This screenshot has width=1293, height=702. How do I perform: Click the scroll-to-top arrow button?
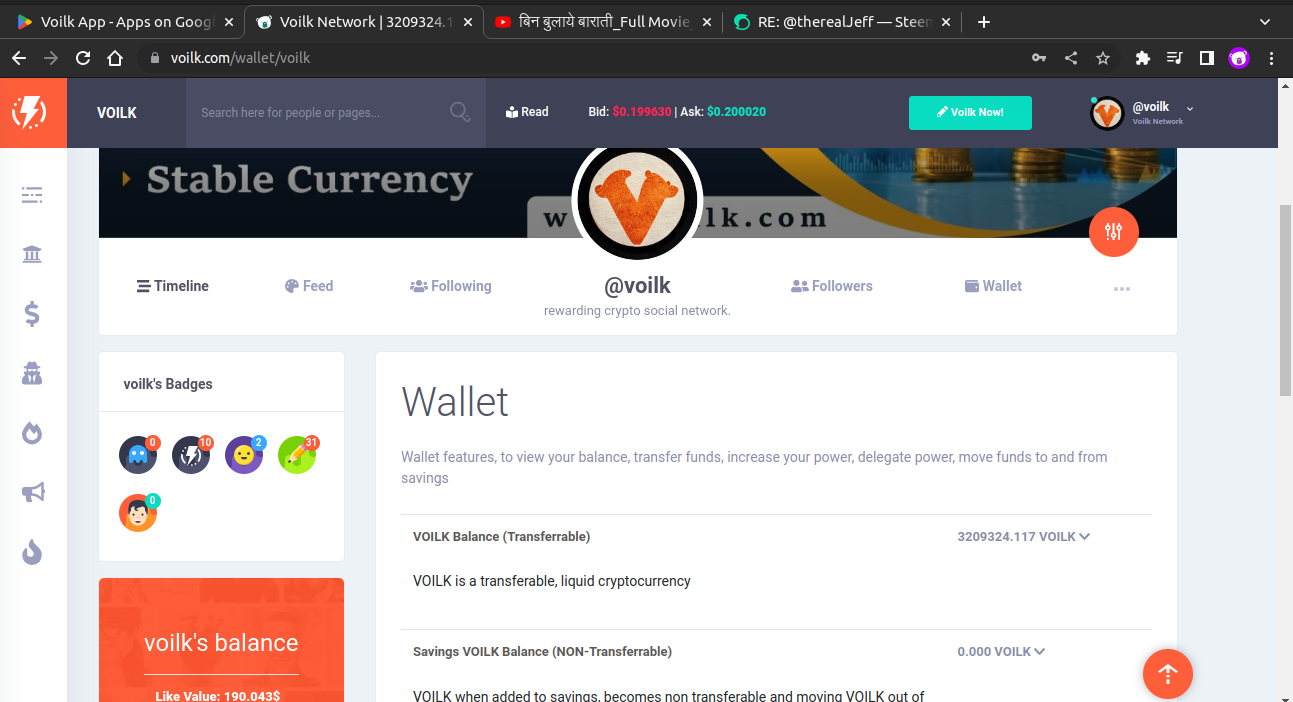click(1168, 675)
